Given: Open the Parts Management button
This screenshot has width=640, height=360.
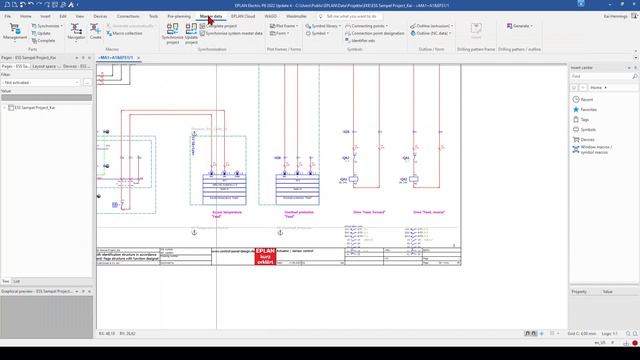Looking at the screenshot, I should tap(15, 32).
